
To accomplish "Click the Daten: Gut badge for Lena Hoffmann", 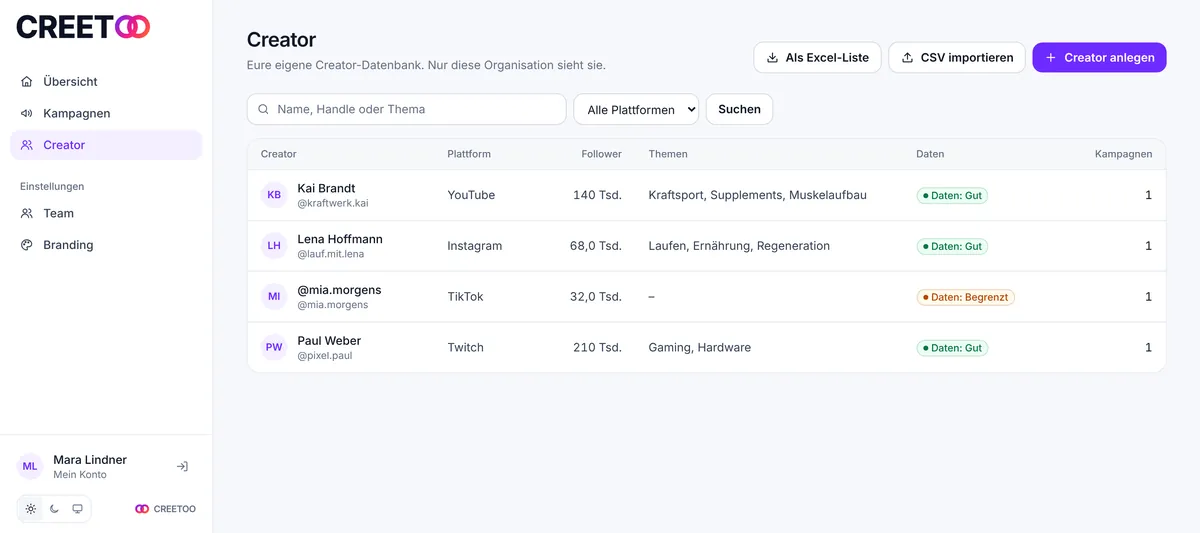I will tap(952, 246).
